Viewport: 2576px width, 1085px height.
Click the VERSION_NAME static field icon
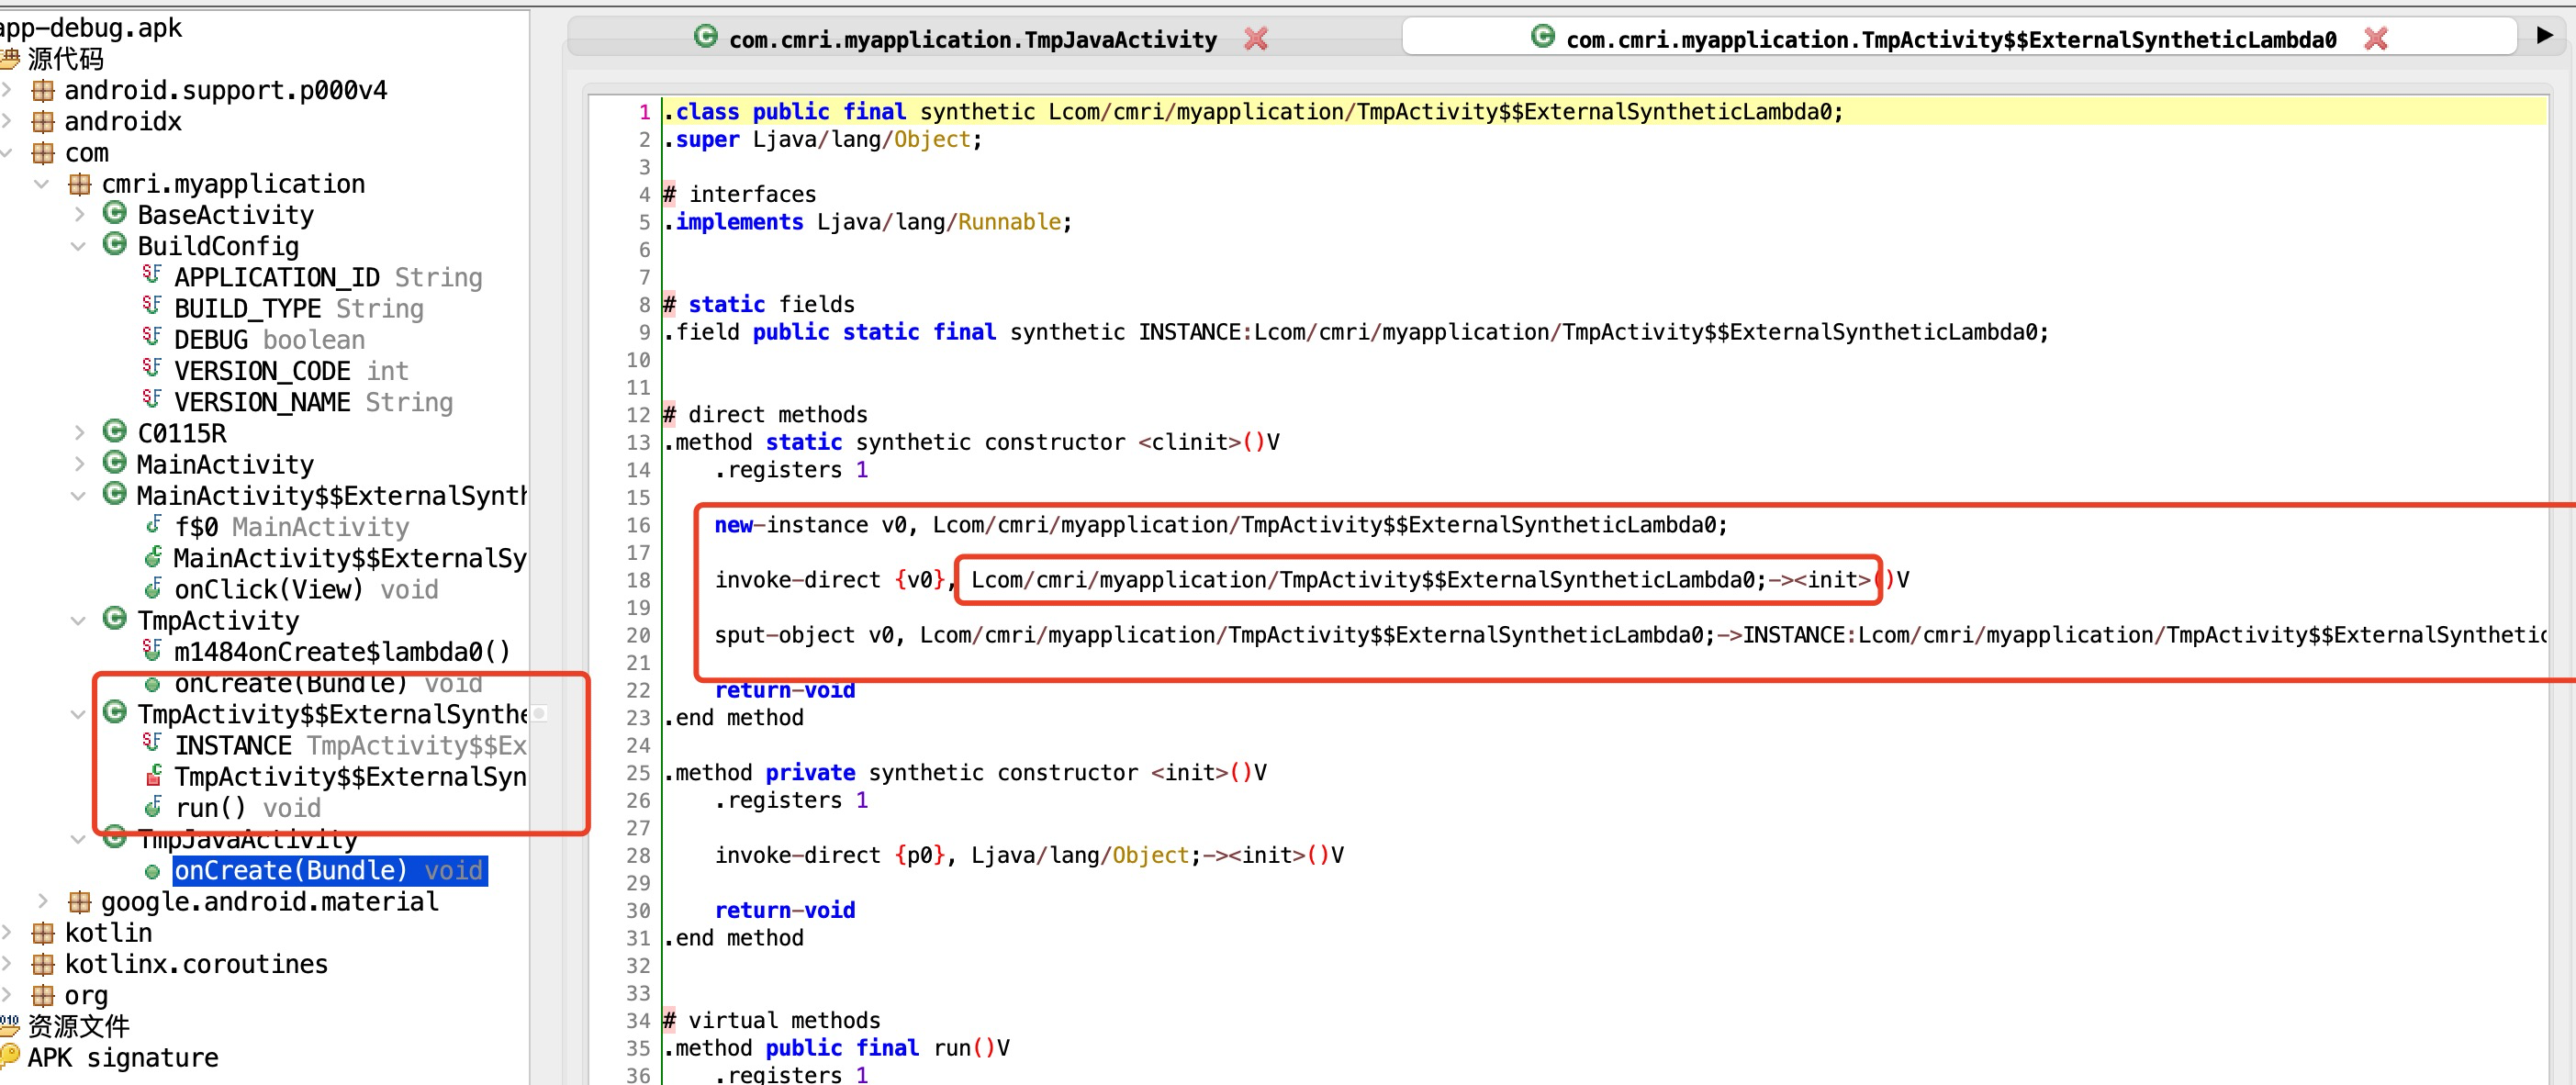tap(152, 399)
